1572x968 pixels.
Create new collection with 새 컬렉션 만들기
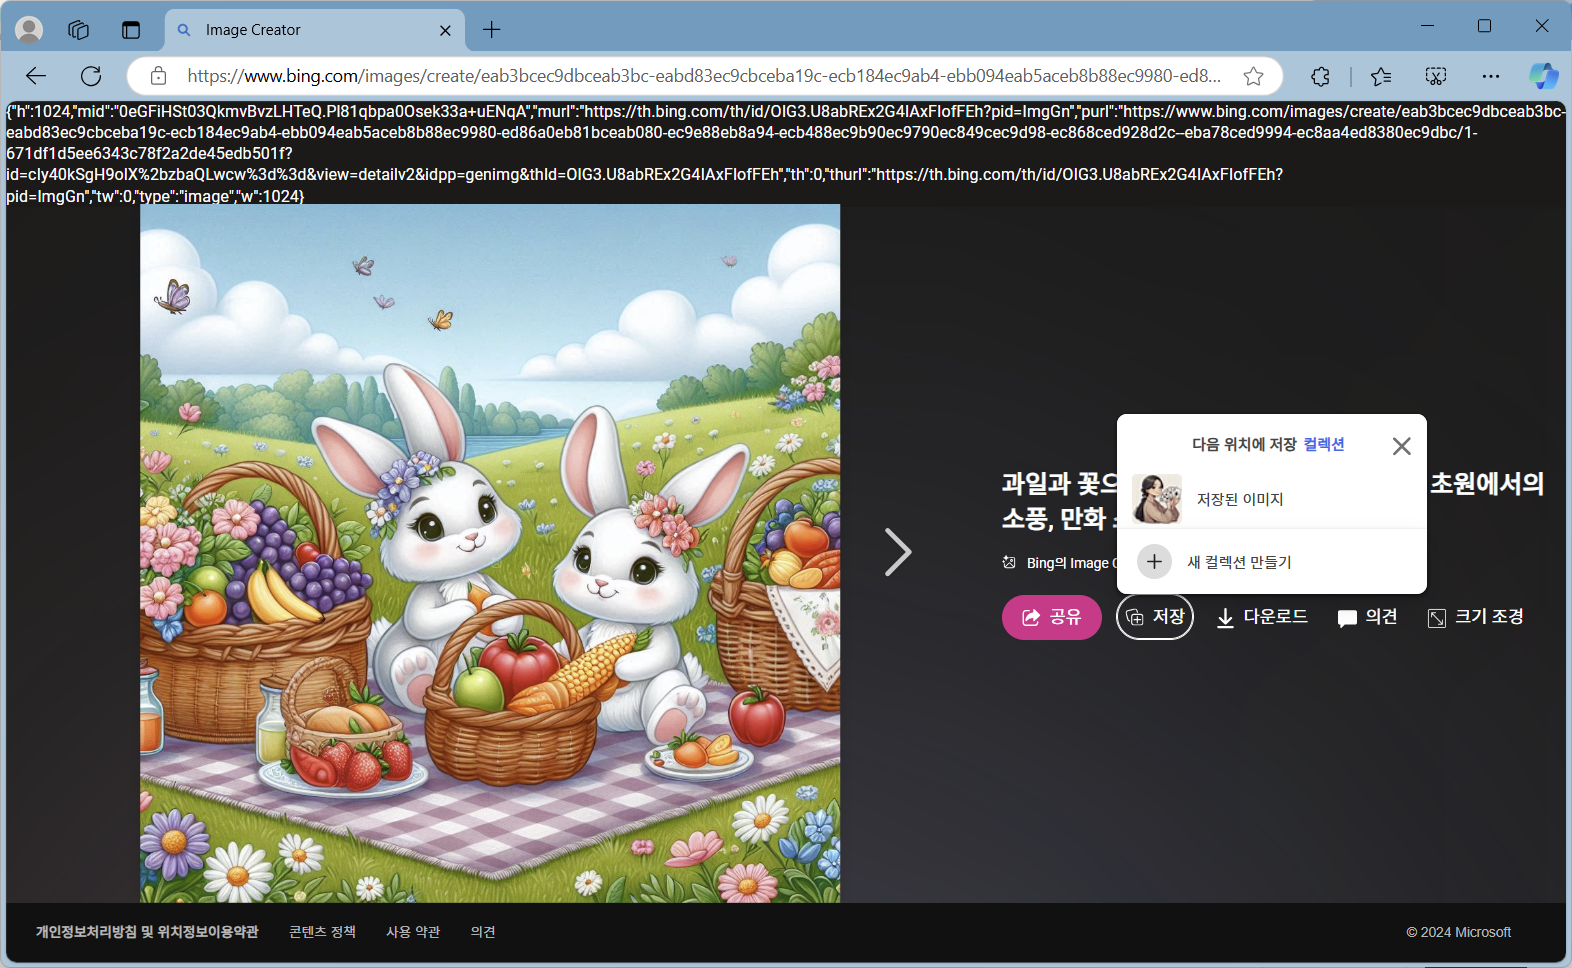pos(1272,562)
